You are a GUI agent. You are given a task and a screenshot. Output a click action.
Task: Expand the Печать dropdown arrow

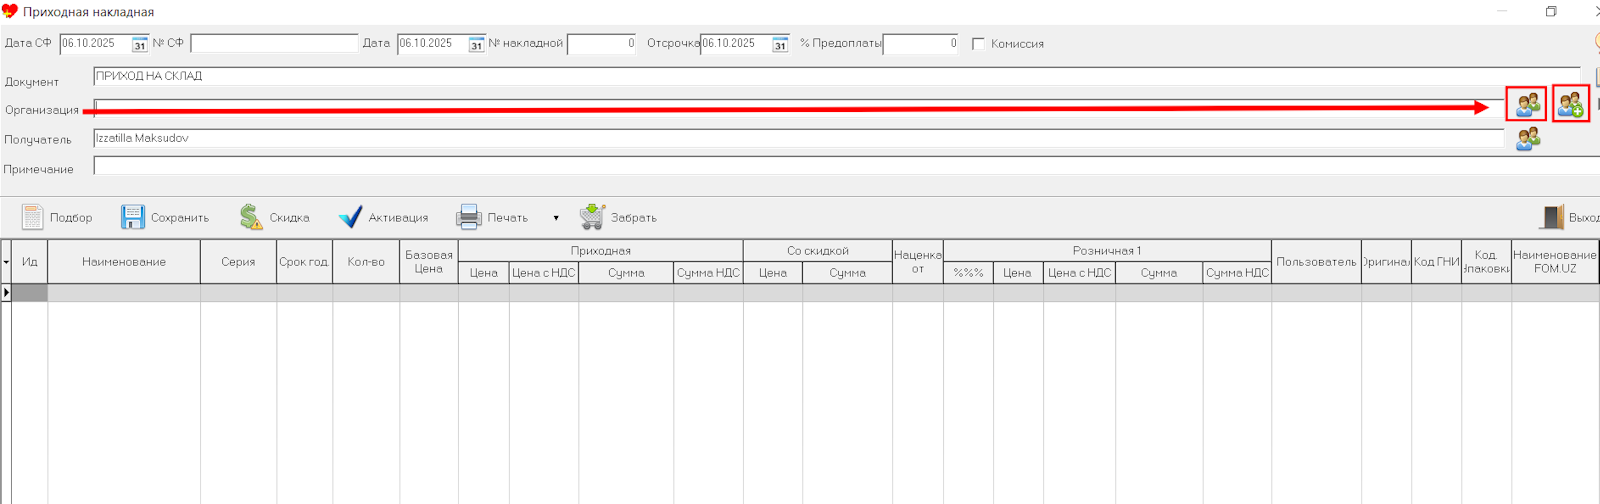coord(556,218)
